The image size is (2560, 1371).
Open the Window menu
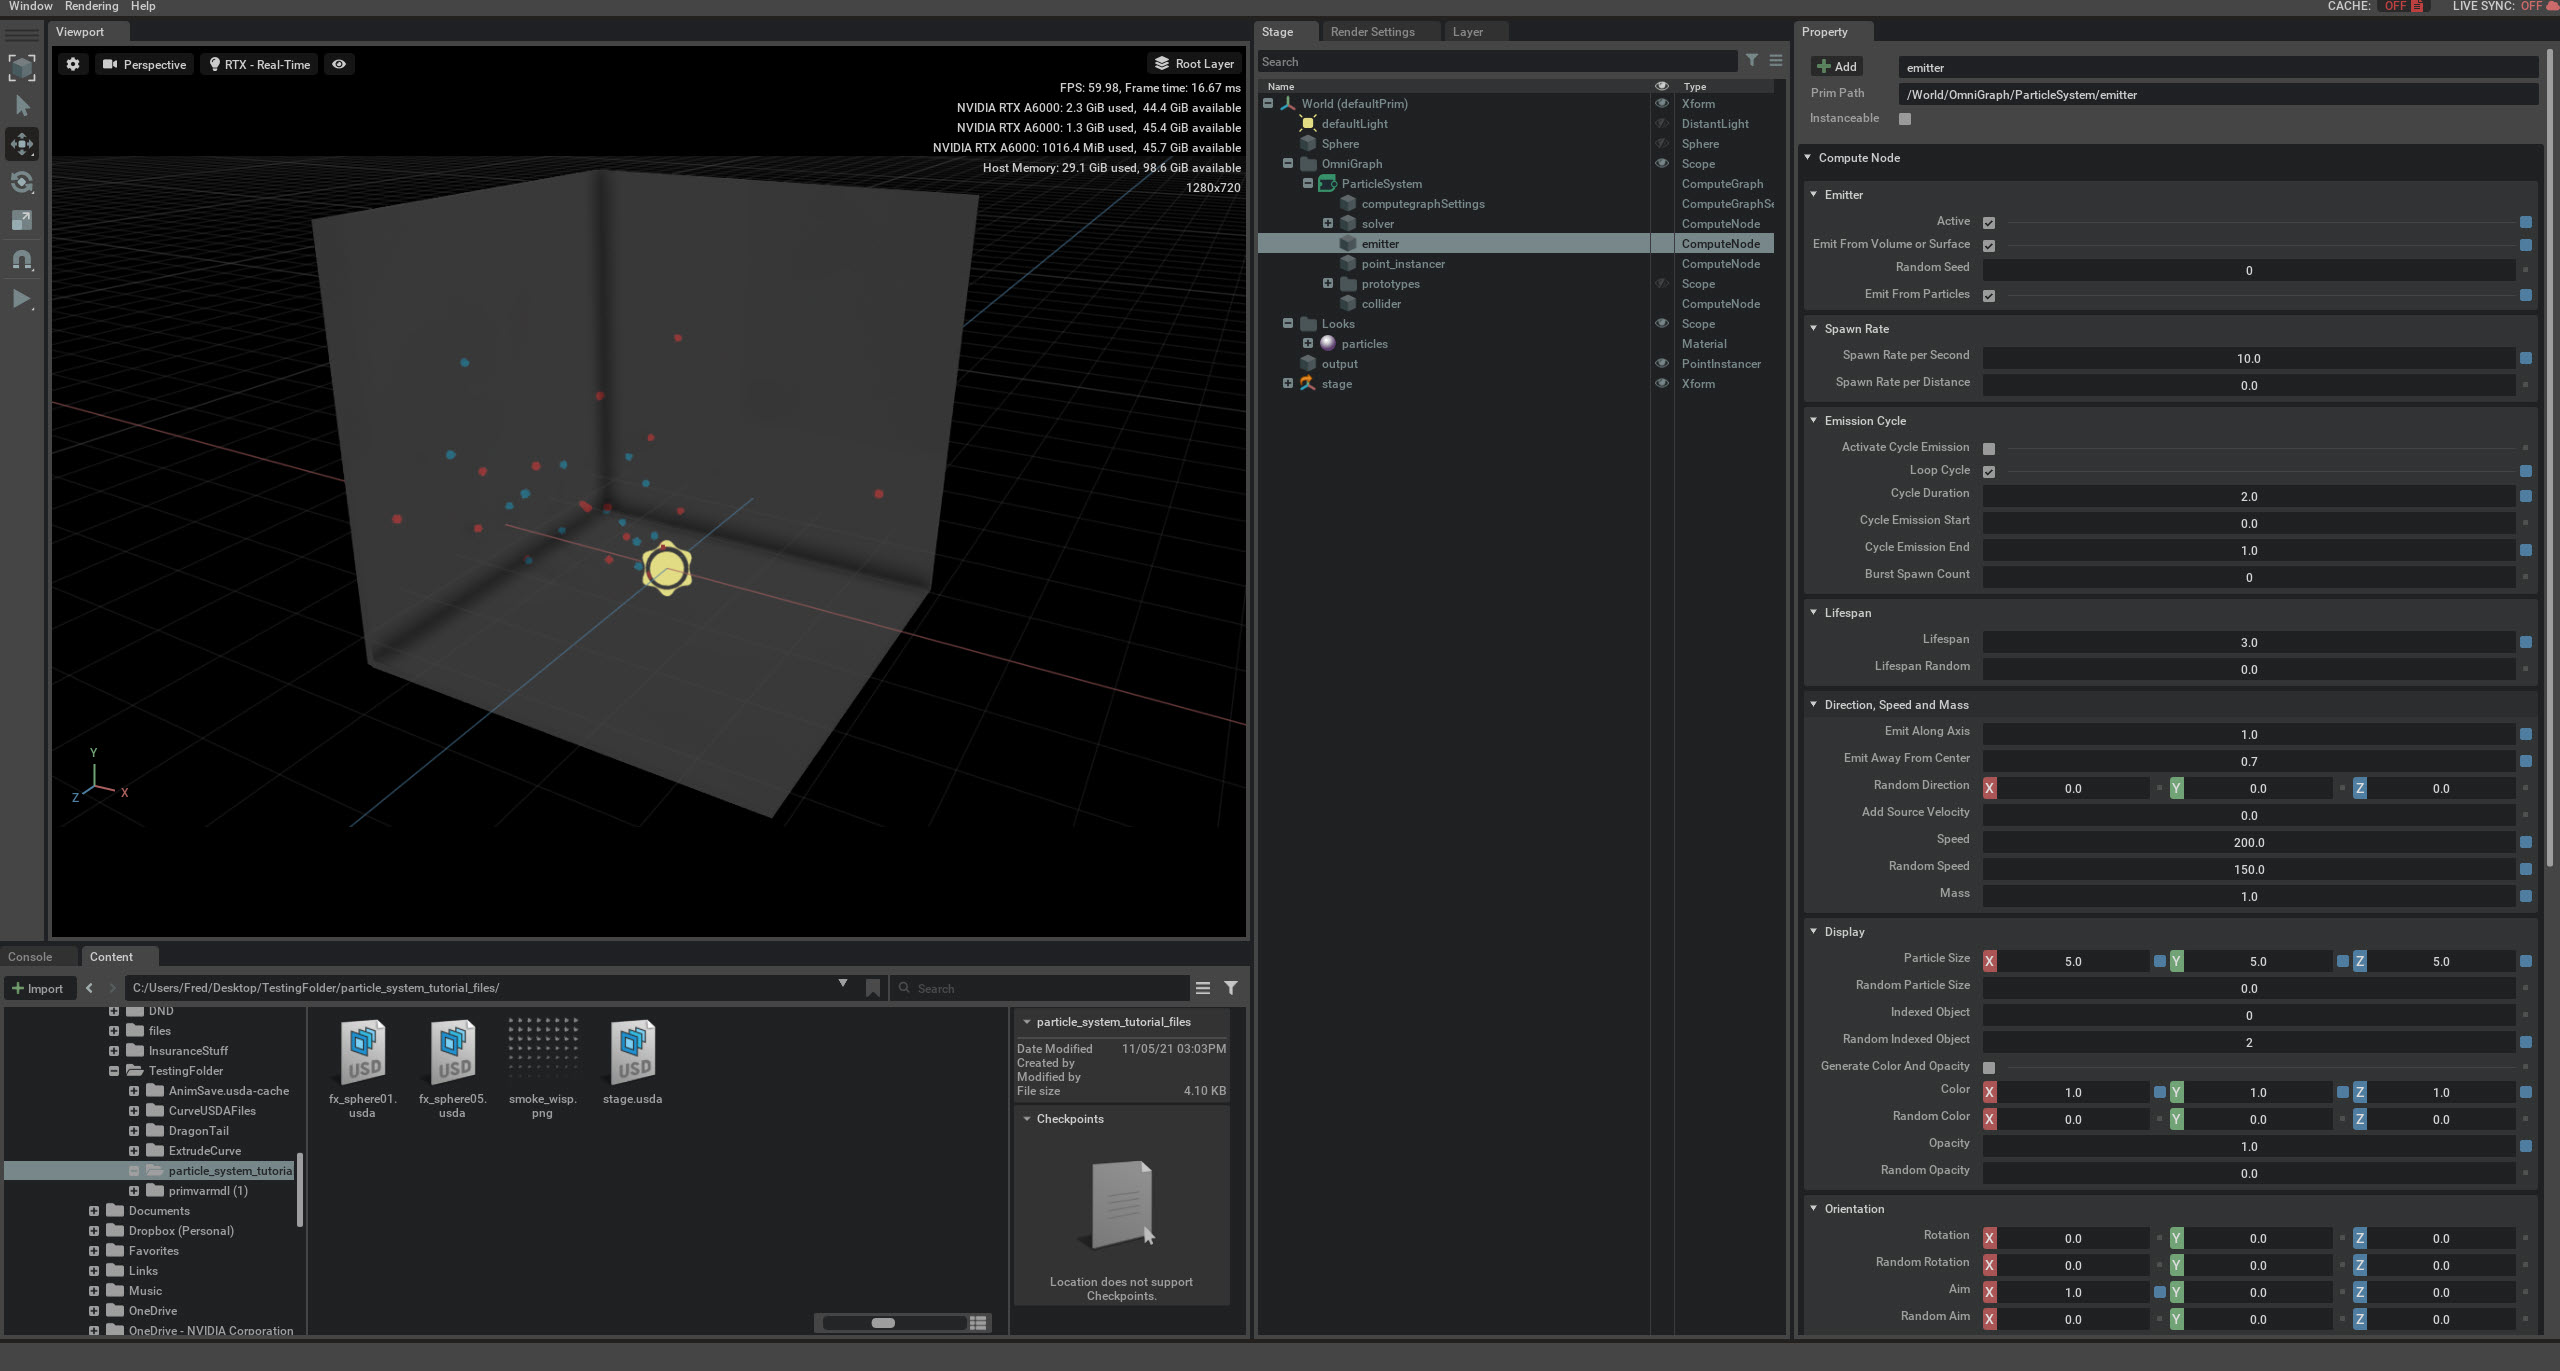click(30, 6)
